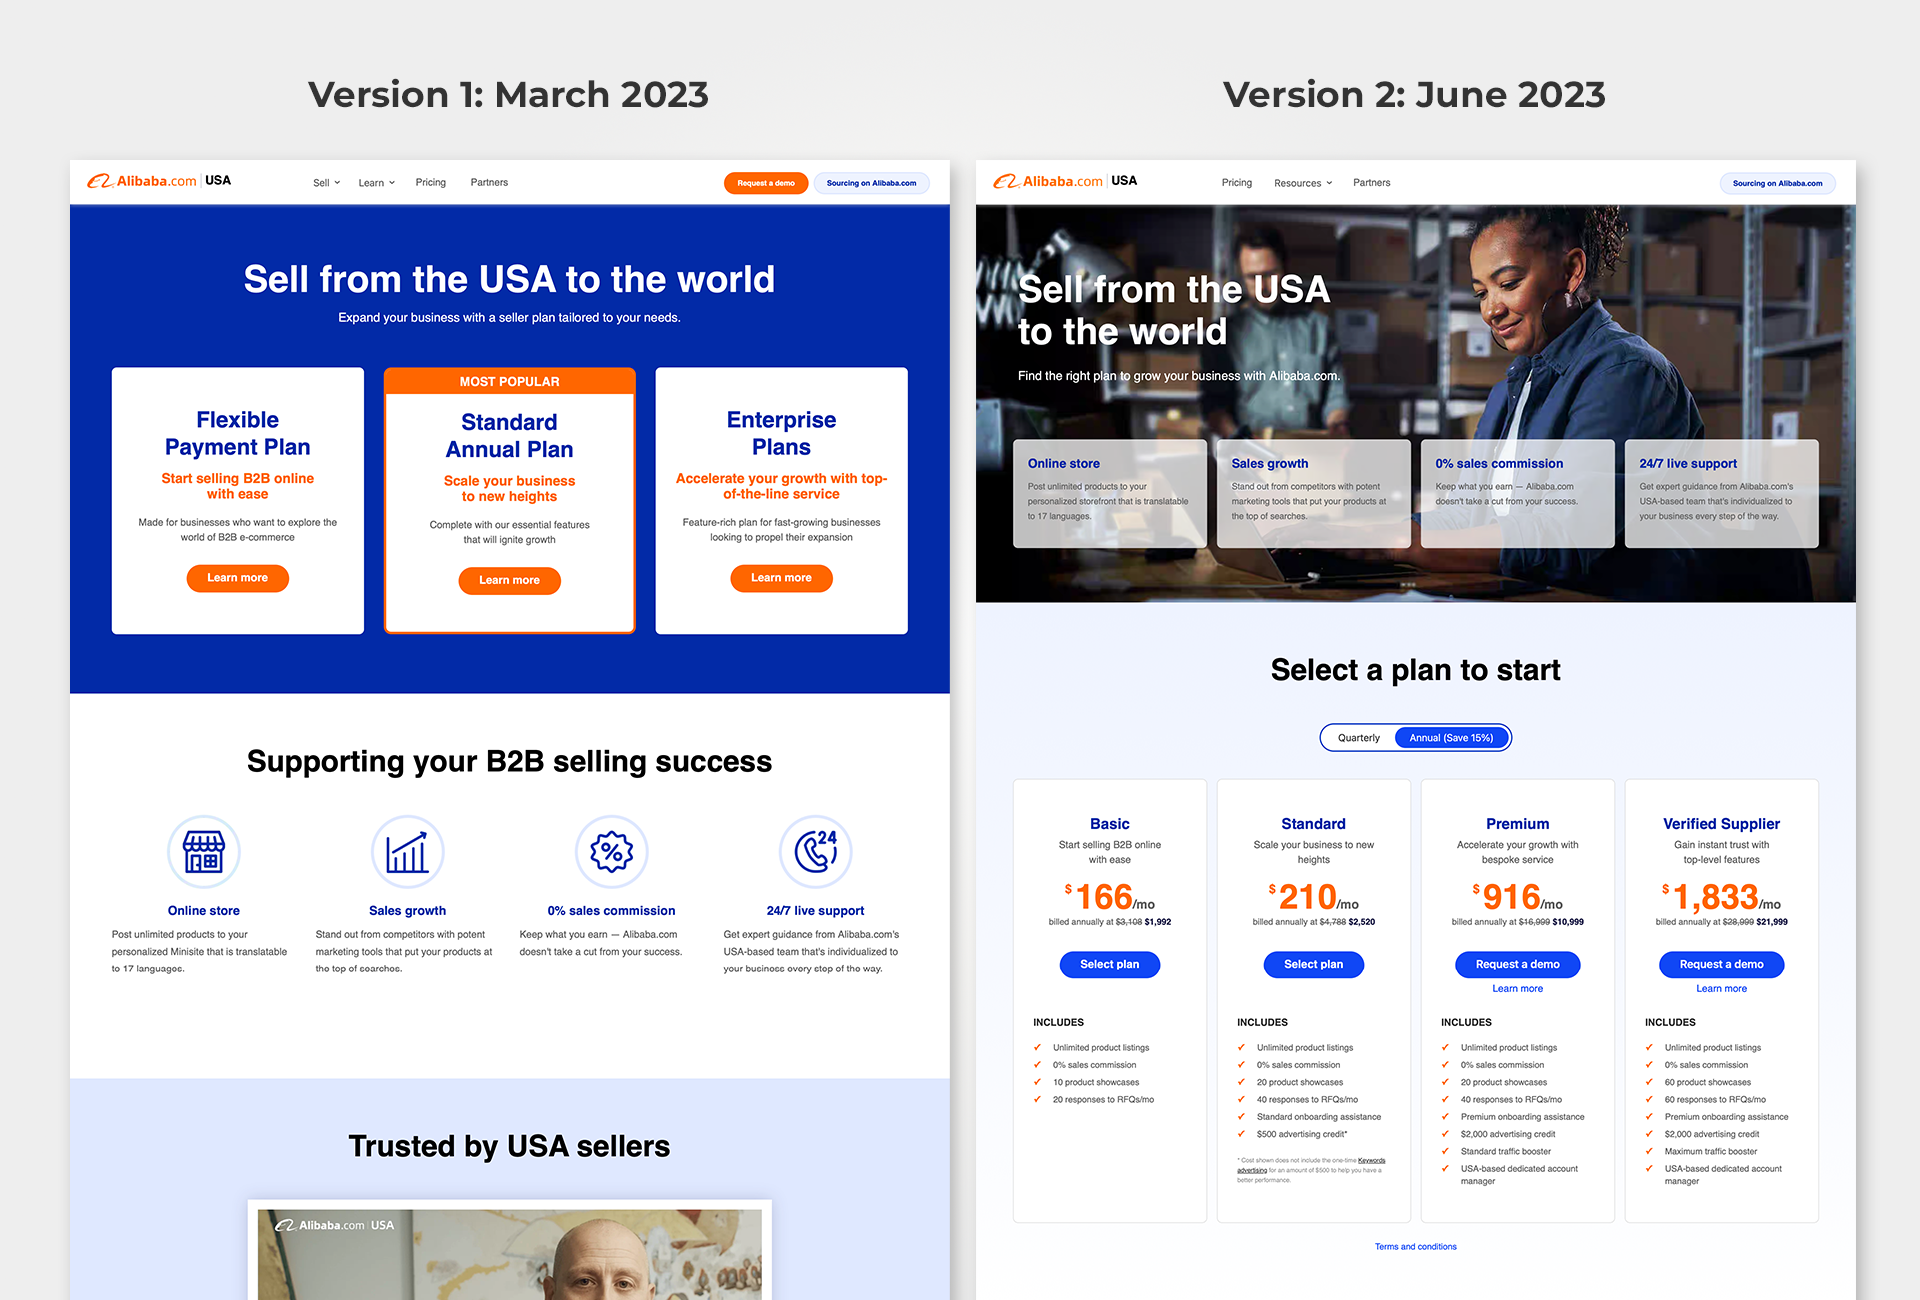Click the MOST POPULAR banner

coord(510,381)
